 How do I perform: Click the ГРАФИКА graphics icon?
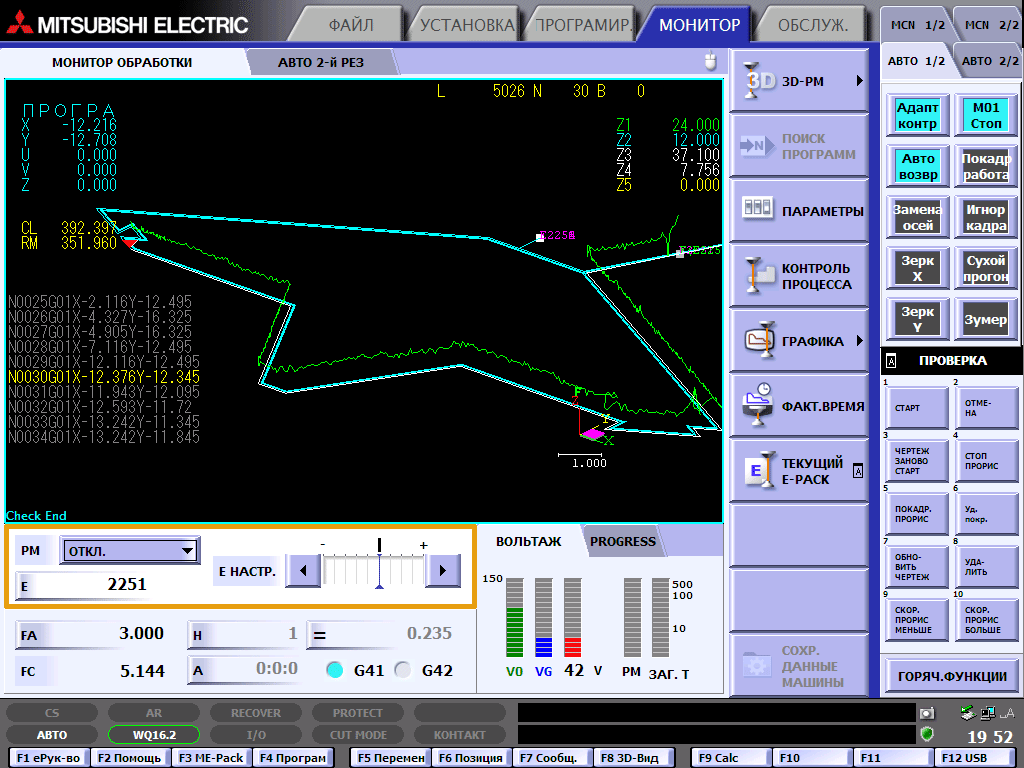[x=757, y=341]
